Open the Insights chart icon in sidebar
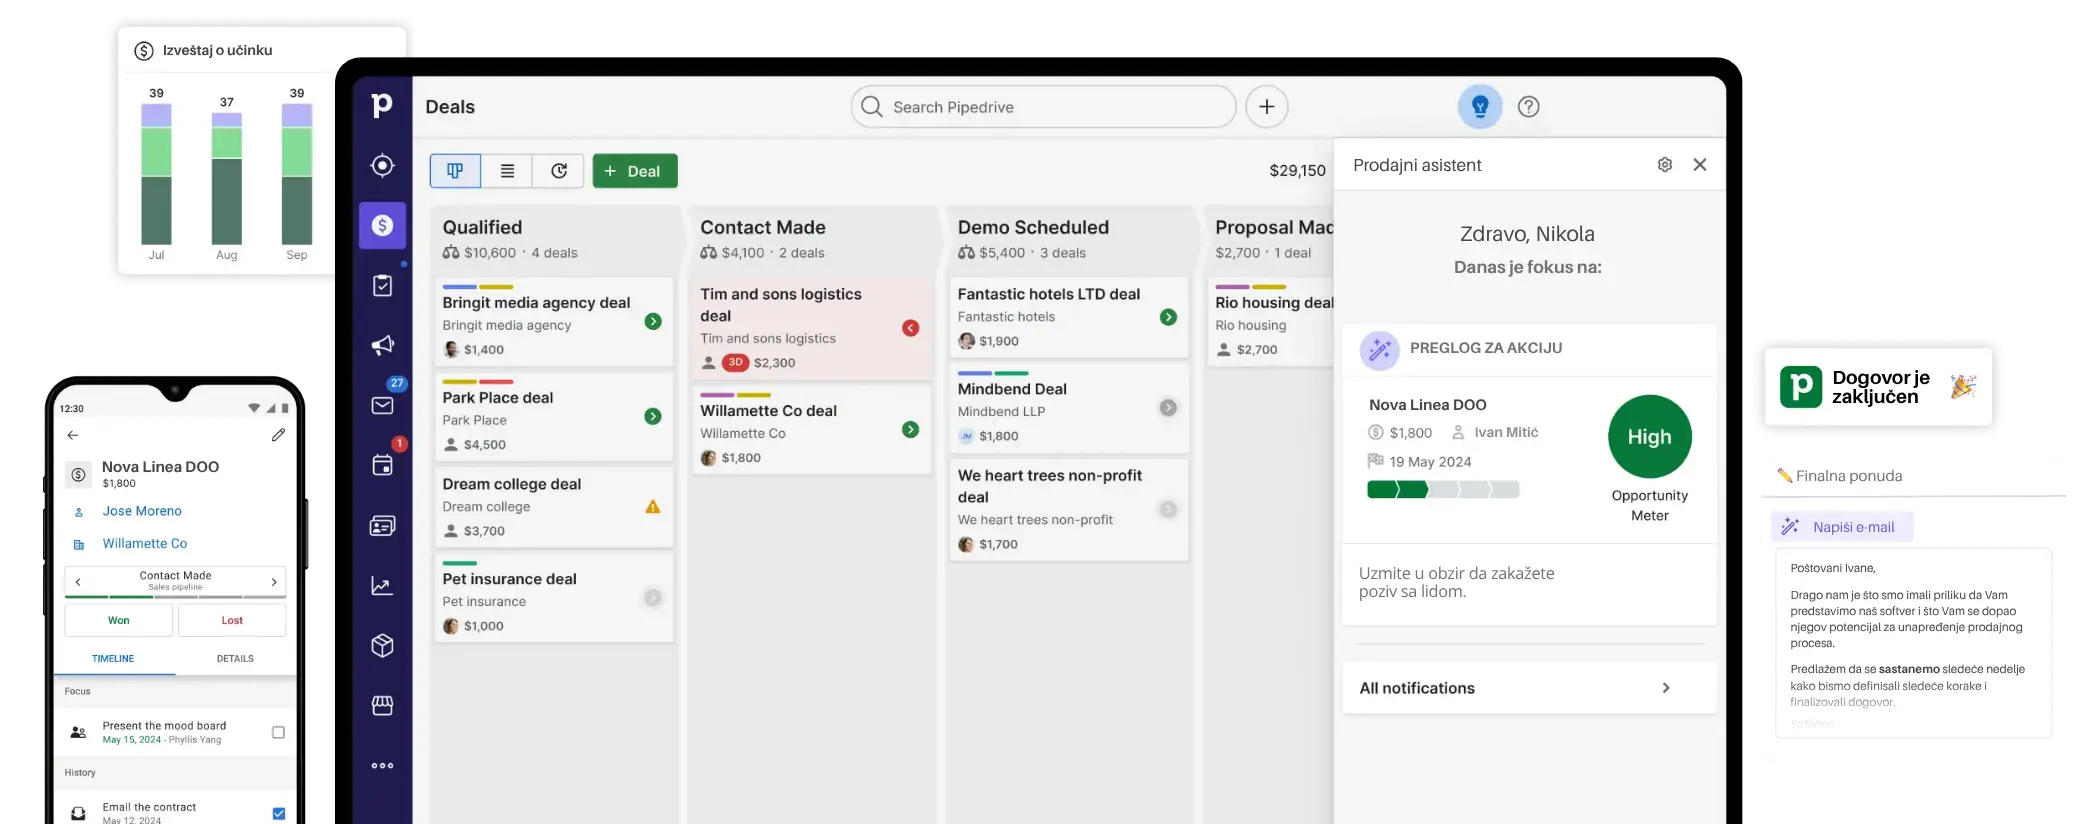This screenshot has width=2100, height=824. coord(382,585)
